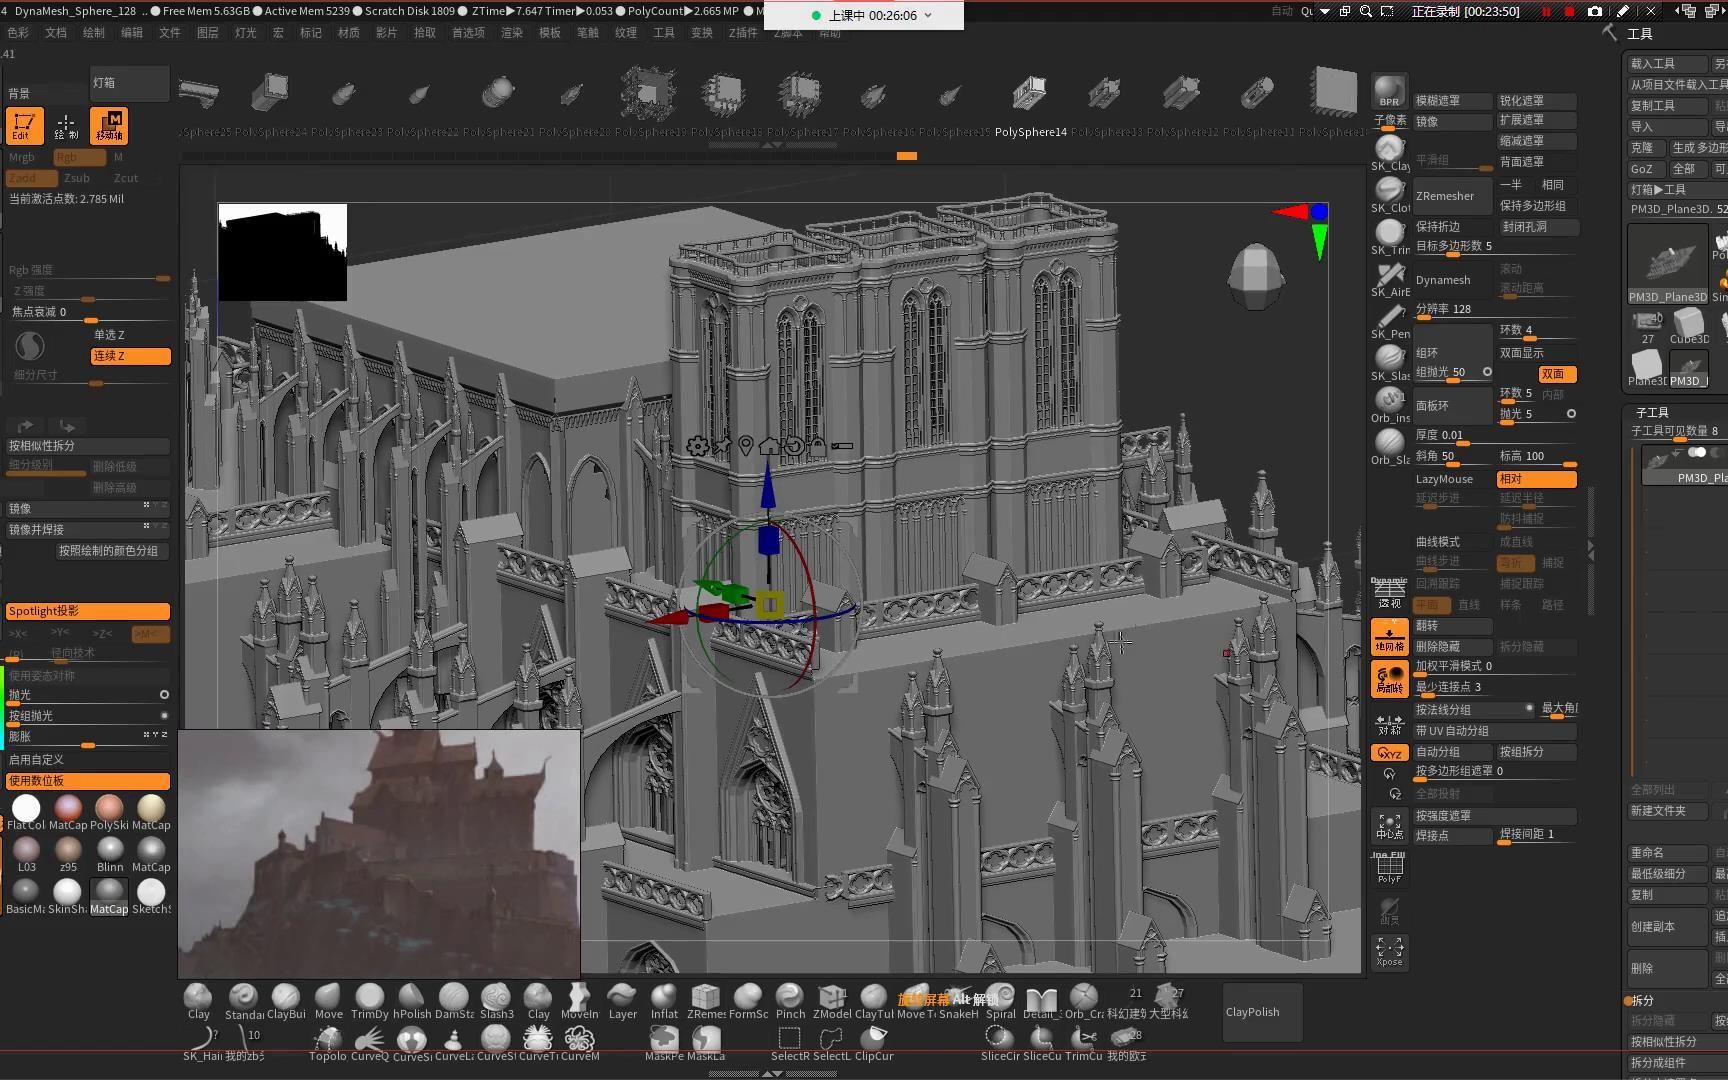Screen dimensions: 1728x1080
Task: Open 灯箱▶工具 LightBox tools
Action: (x=1664, y=189)
